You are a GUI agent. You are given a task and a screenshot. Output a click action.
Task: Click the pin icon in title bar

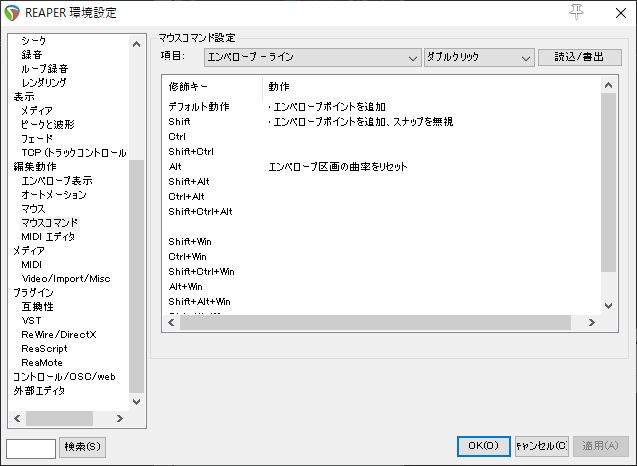(576, 12)
